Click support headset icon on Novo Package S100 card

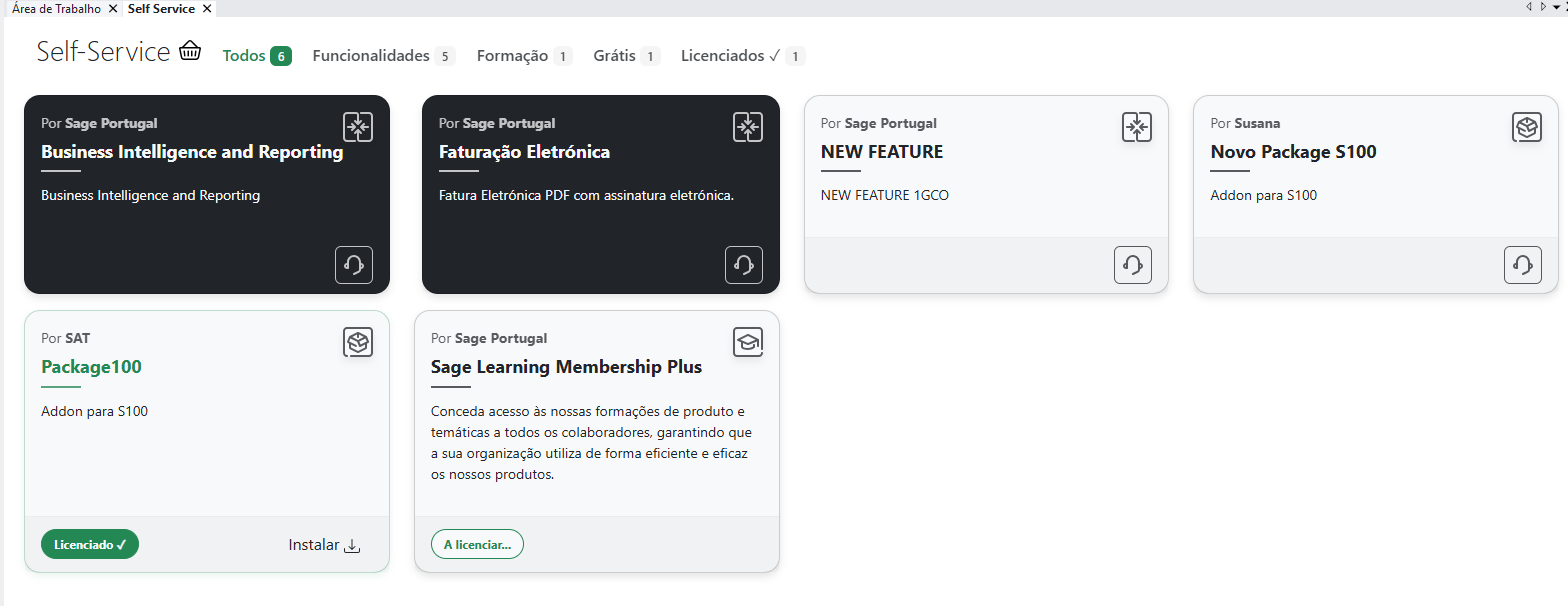coord(1523,265)
